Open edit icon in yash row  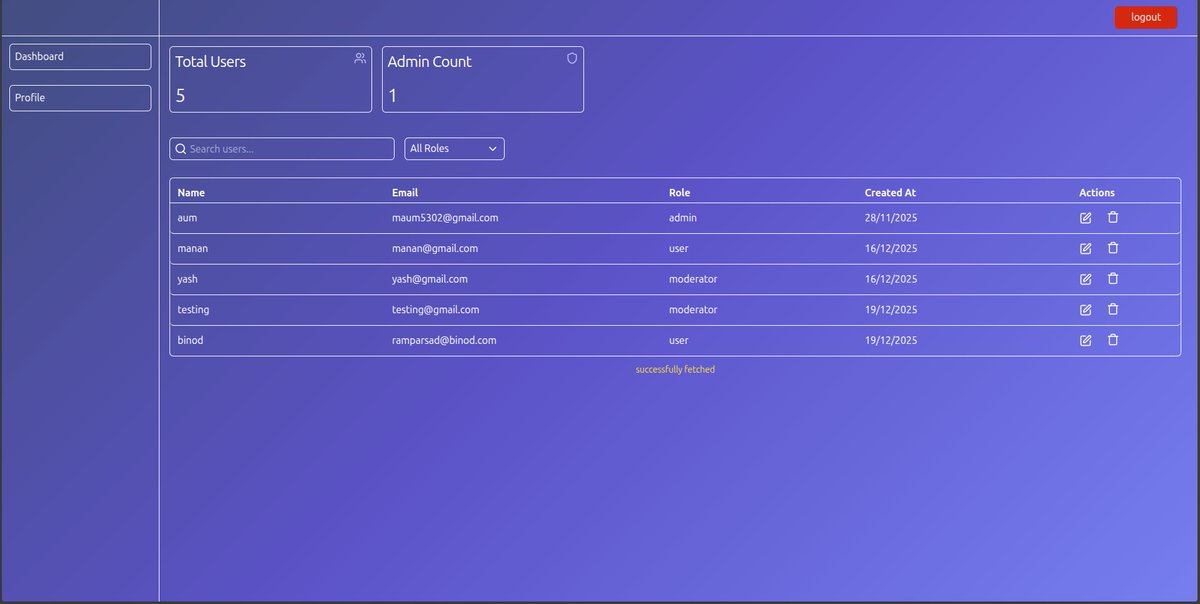[x=1086, y=279]
